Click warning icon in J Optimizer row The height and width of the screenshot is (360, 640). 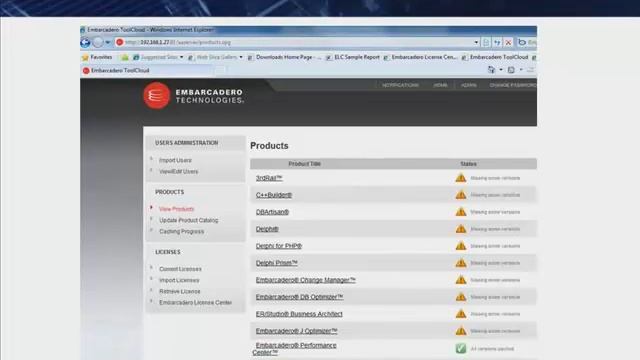click(461, 331)
